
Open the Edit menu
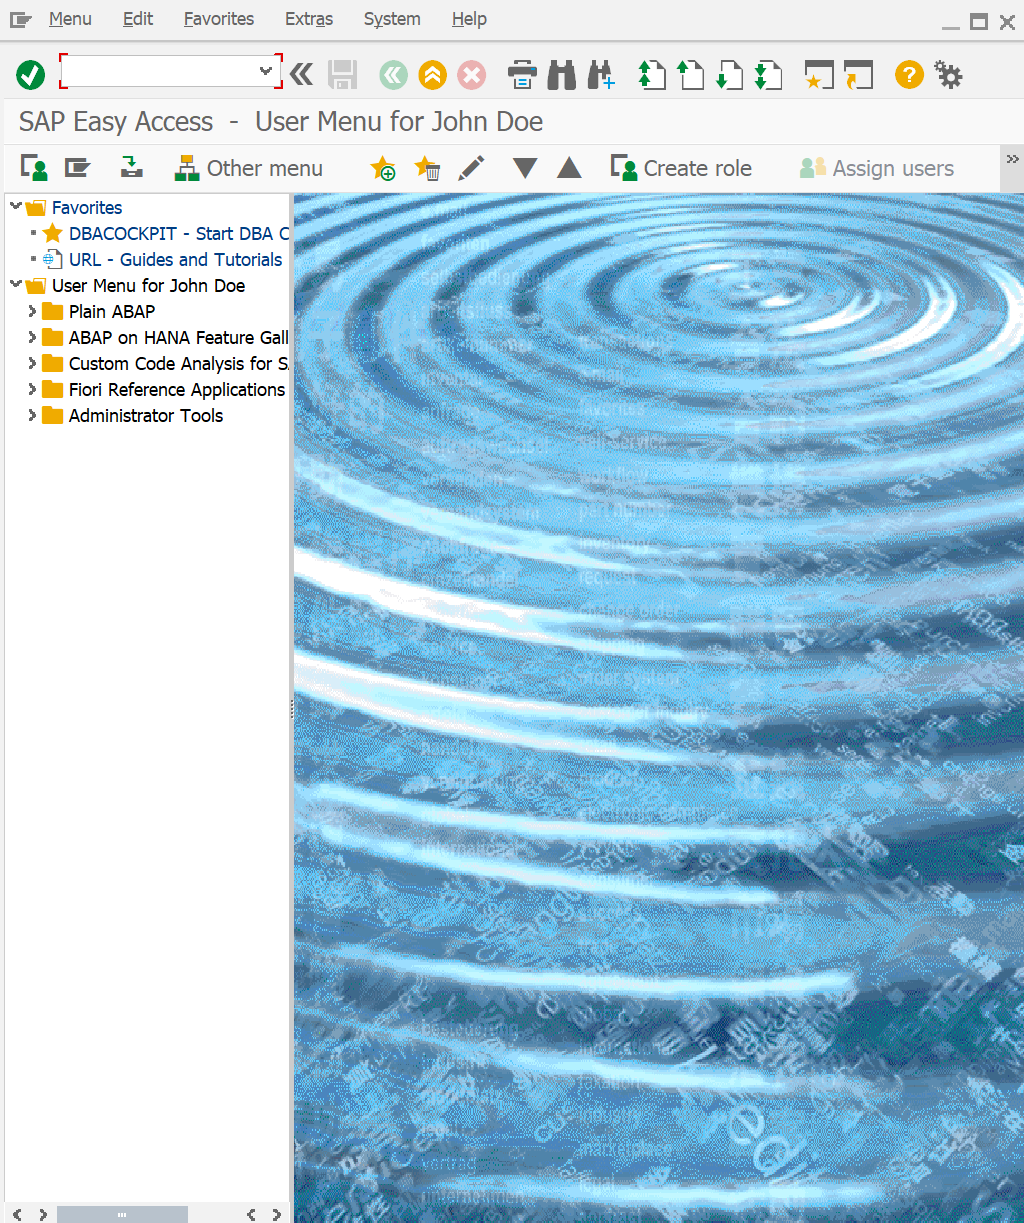(x=138, y=19)
